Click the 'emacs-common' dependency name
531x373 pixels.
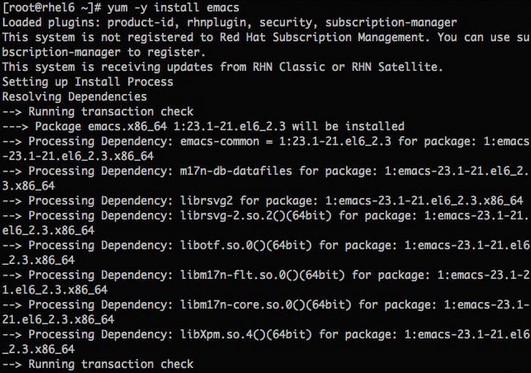click(219, 141)
